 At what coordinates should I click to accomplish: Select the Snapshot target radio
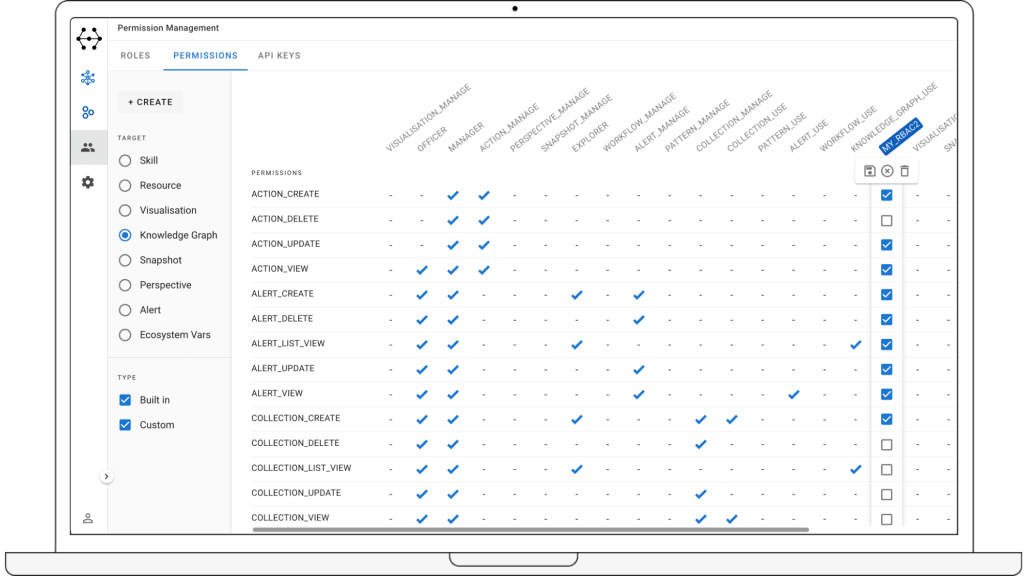point(125,260)
